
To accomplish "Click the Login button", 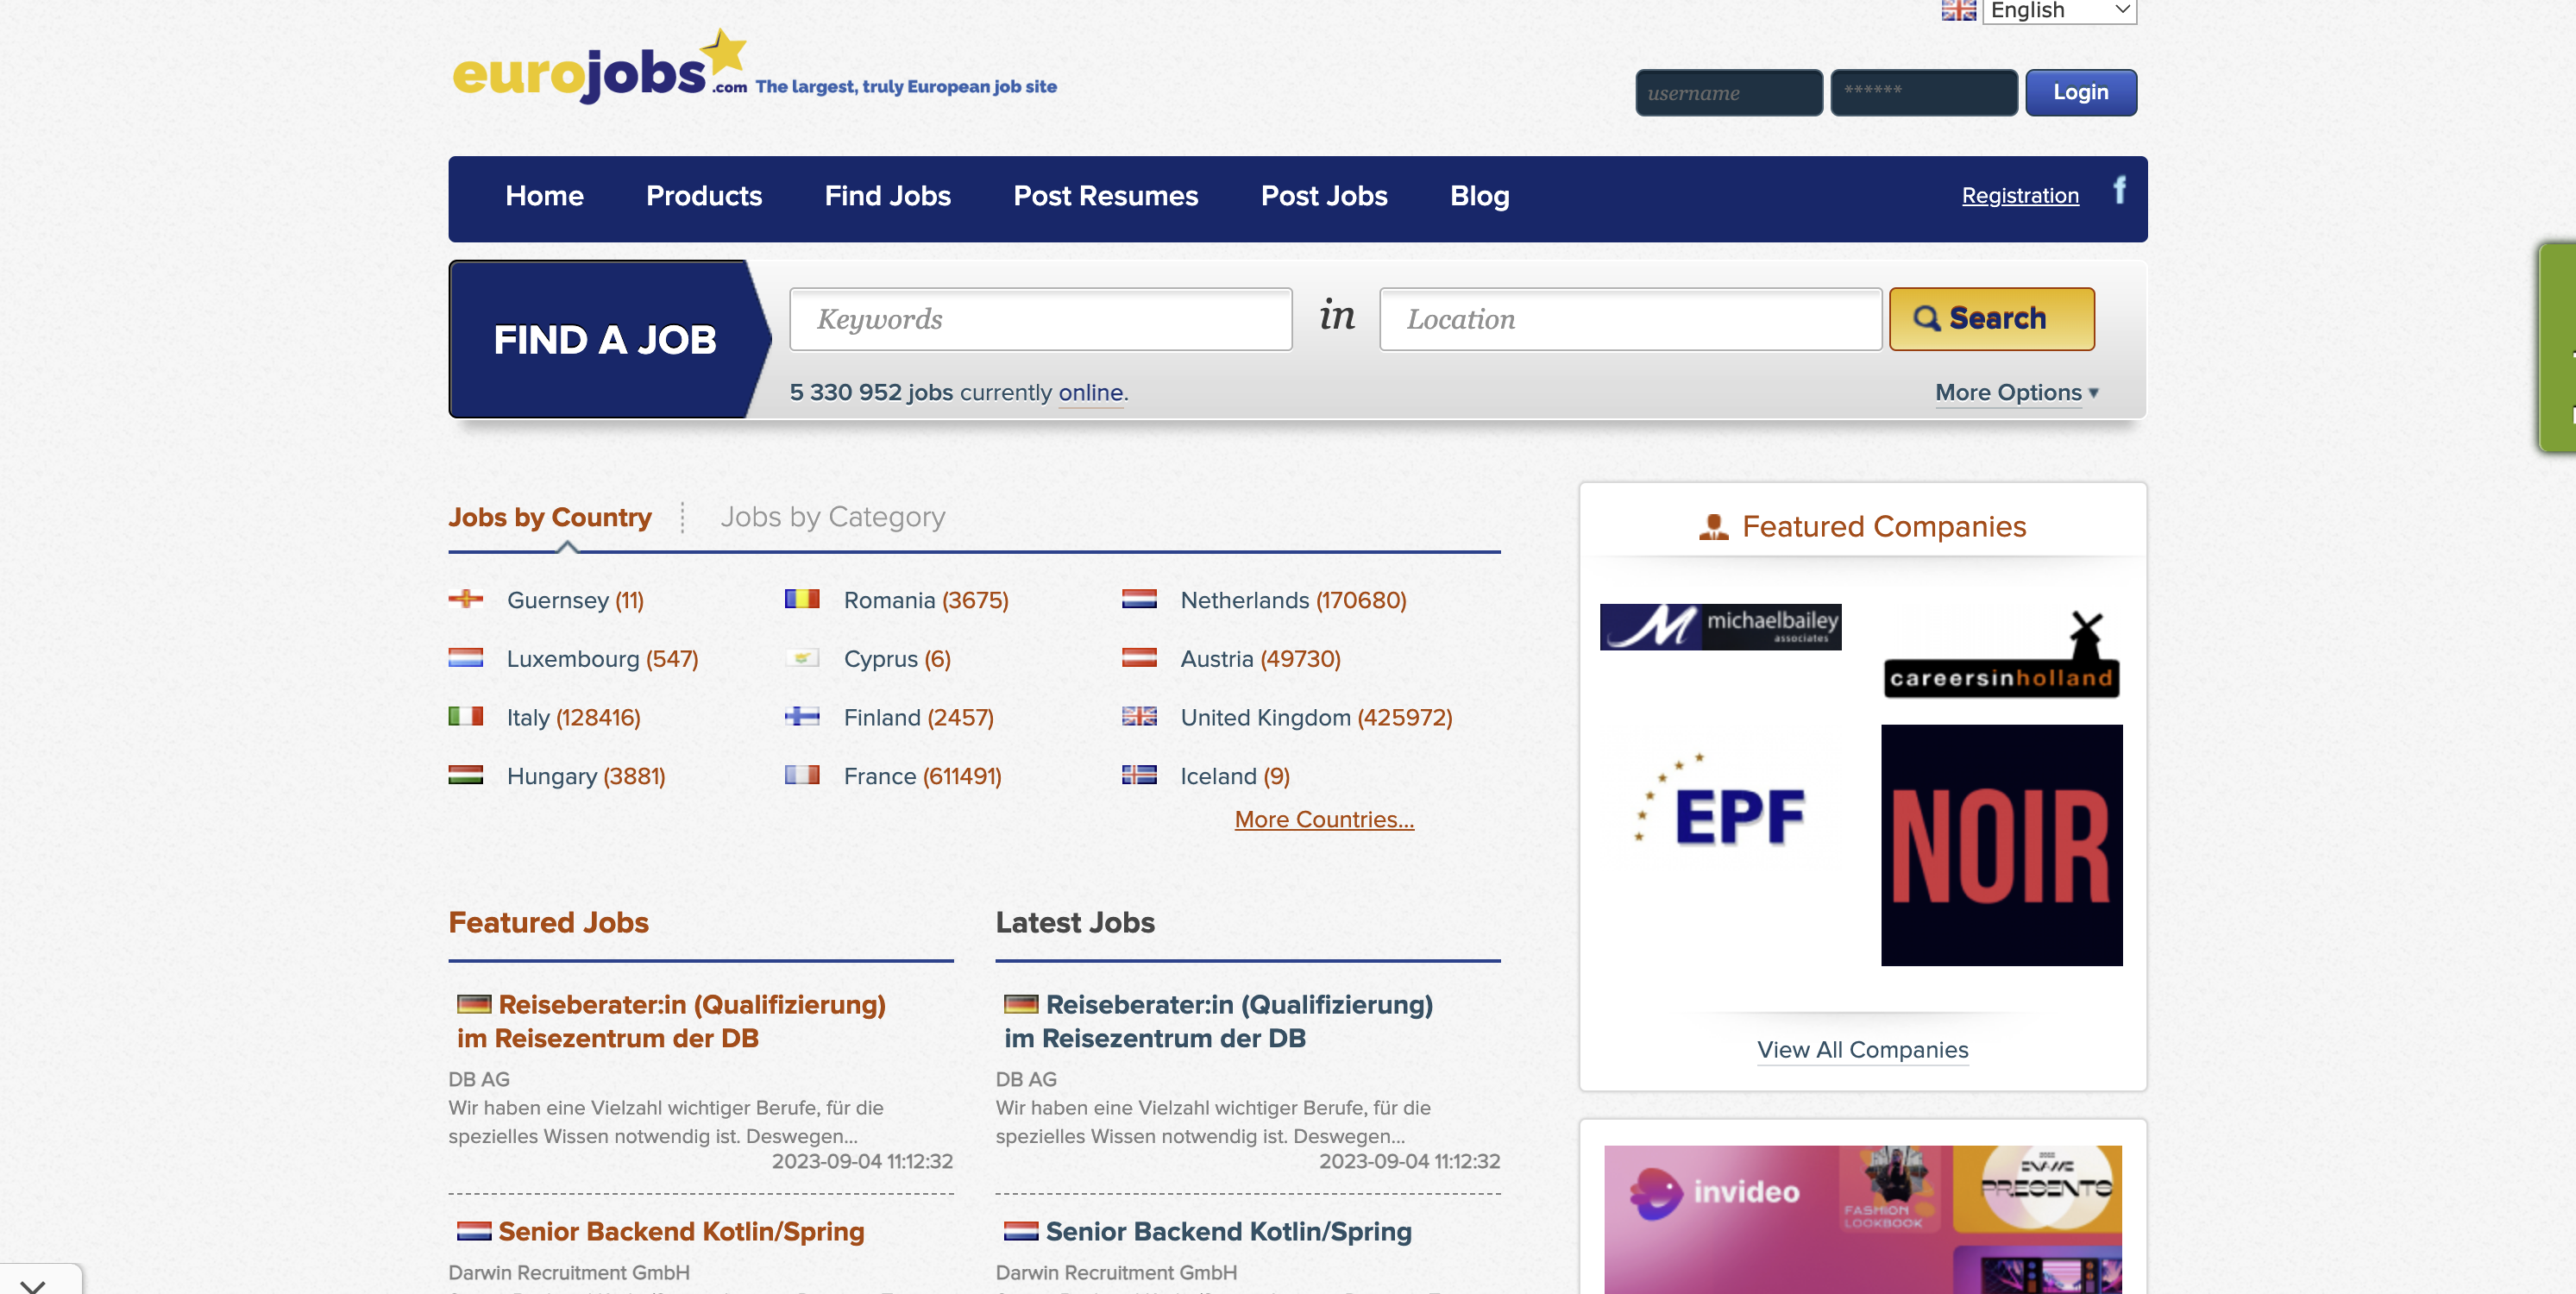I will click(x=2080, y=92).
